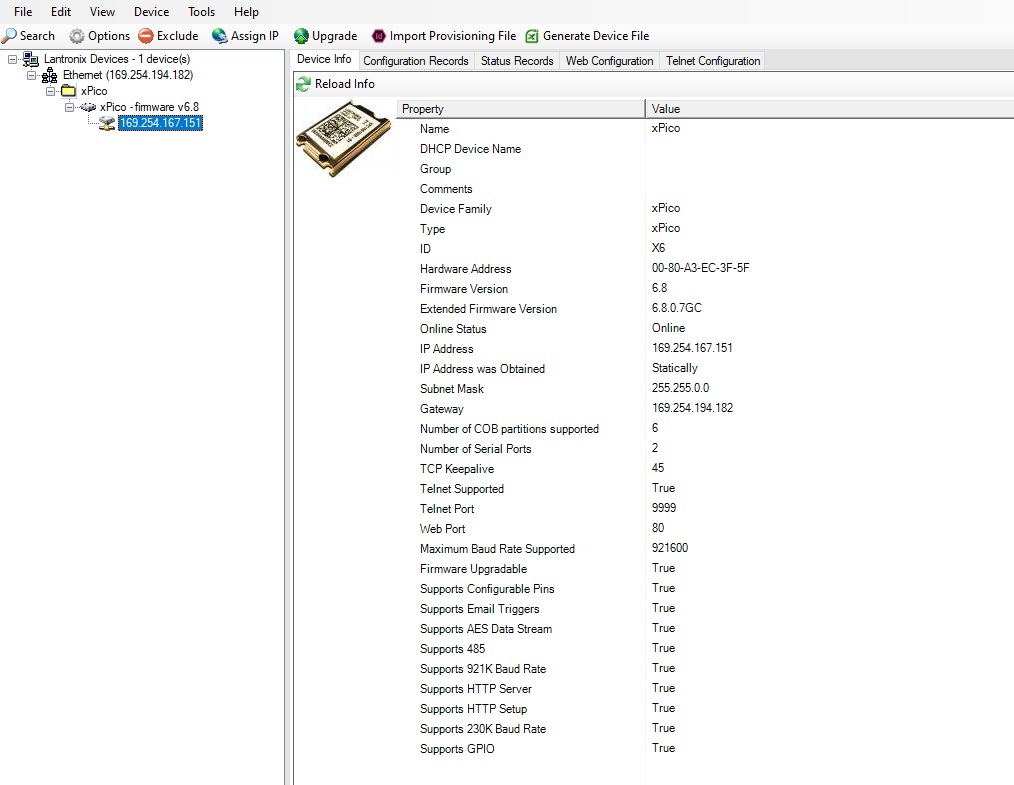This screenshot has width=1014, height=785.
Task: Click the Subnet Mask value 255.255.0.0
Action: click(x=680, y=388)
